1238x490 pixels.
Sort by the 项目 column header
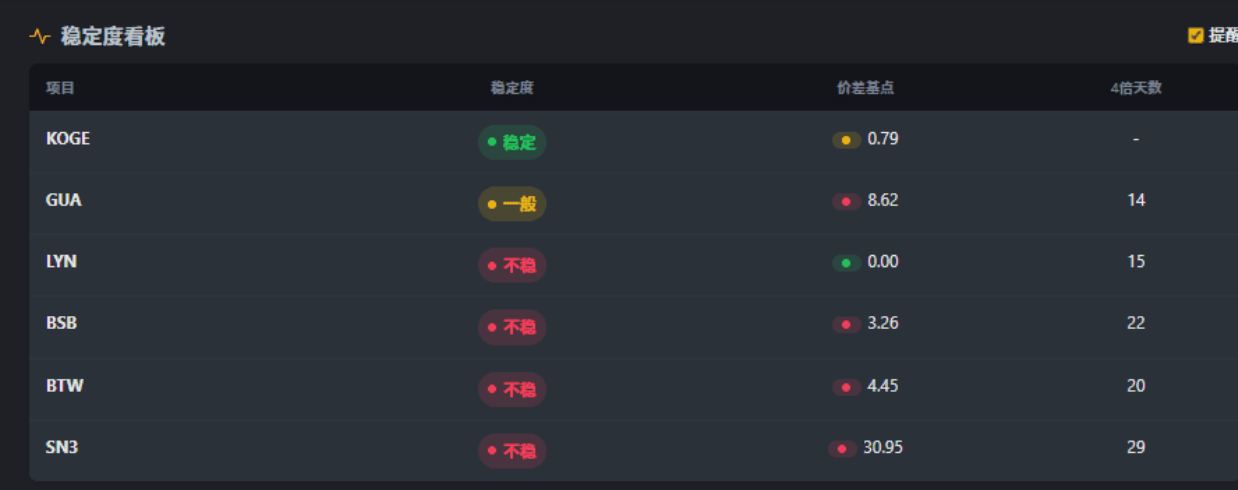(60, 88)
